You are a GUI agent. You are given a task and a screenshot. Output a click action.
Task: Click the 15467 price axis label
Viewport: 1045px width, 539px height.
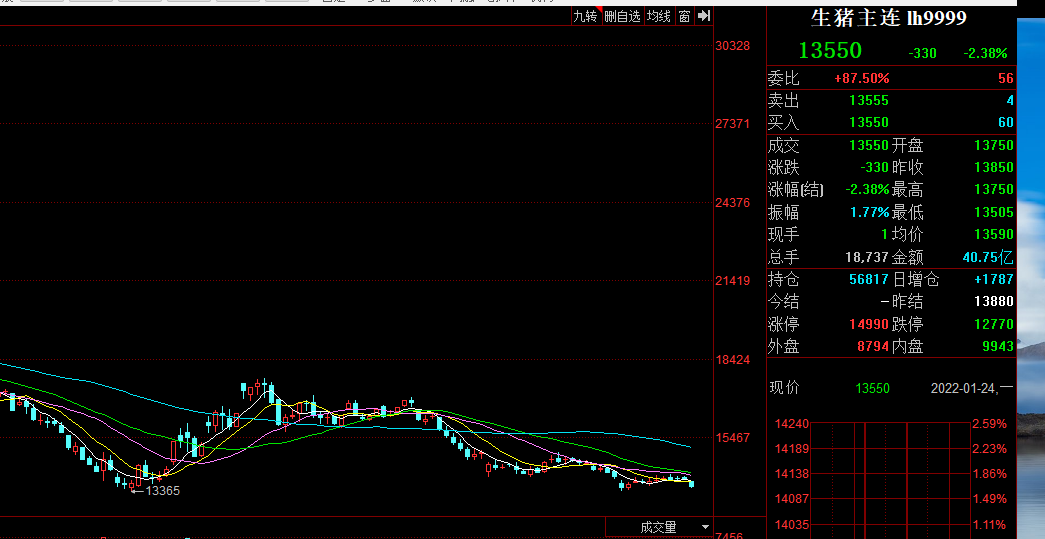pyautogui.click(x=732, y=438)
